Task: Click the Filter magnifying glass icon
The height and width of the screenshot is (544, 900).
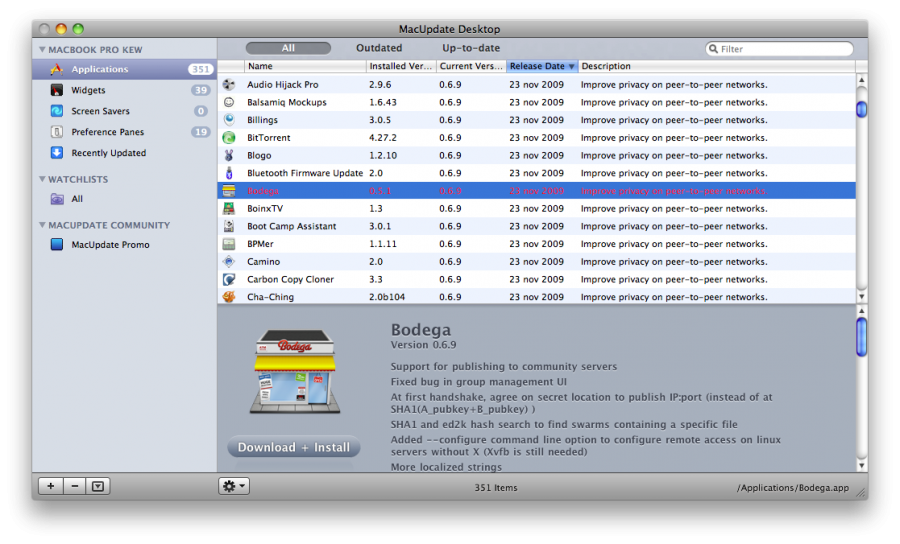Action: click(713, 49)
